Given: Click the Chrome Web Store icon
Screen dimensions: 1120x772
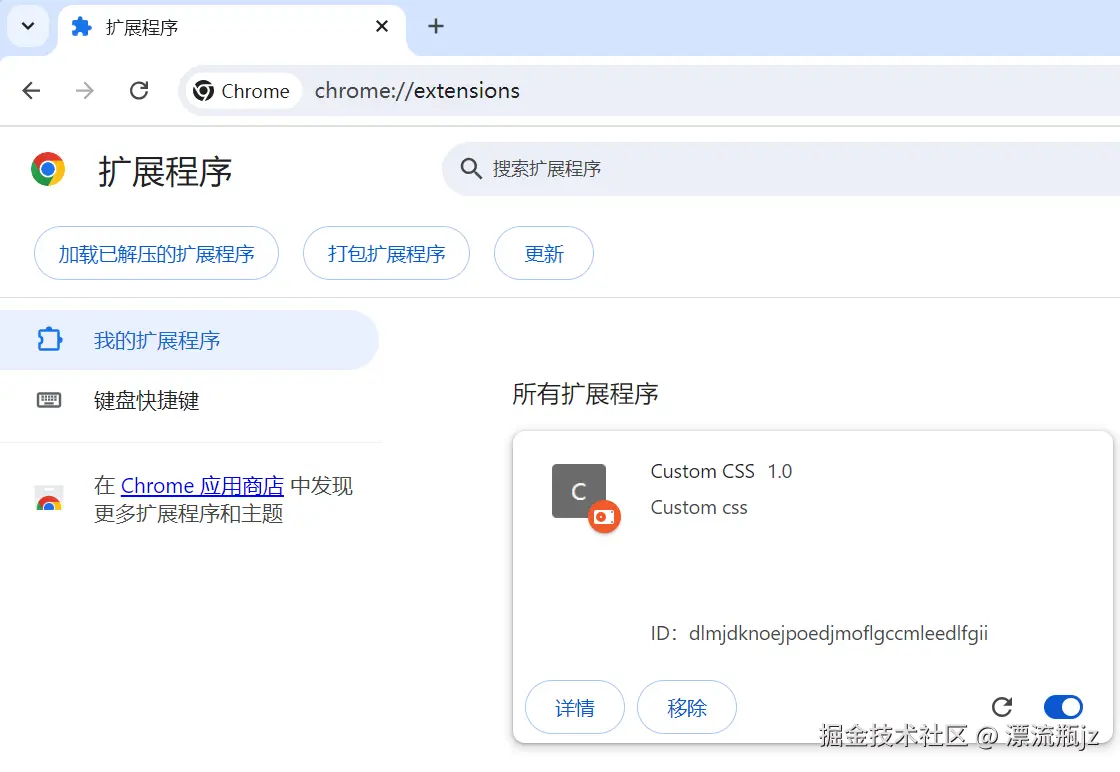Looking at the screenshot, I should [x=49, y=498].
